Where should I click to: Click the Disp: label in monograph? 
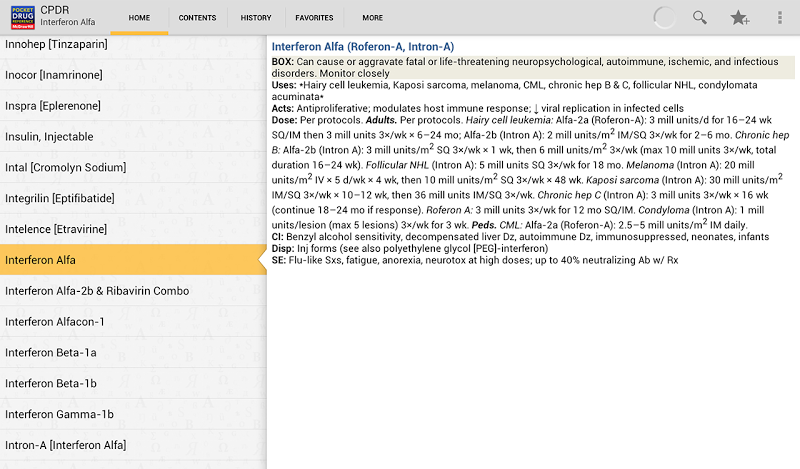(x=283, y=249)
